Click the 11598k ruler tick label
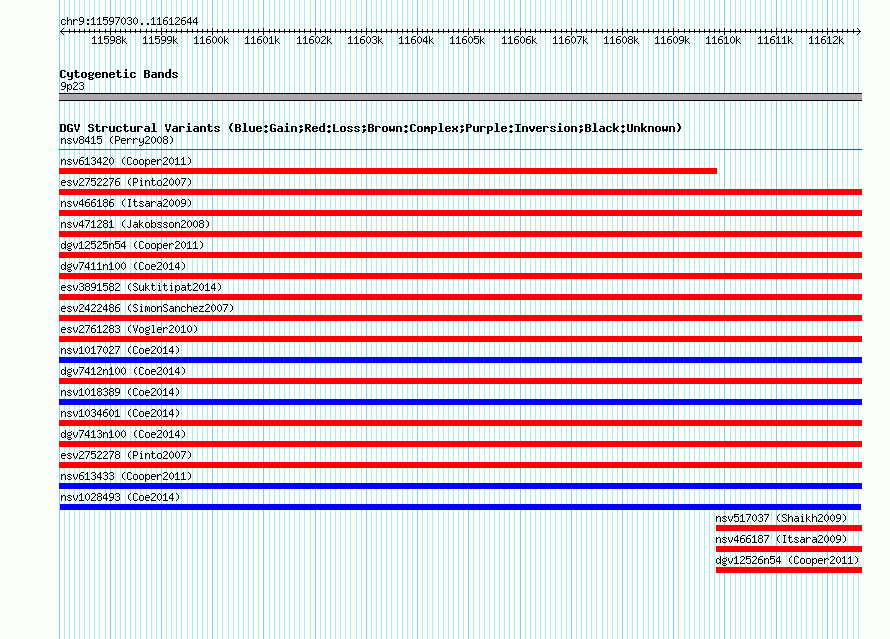Viewport: 890px width, 639px height. [x=109, y=40]
